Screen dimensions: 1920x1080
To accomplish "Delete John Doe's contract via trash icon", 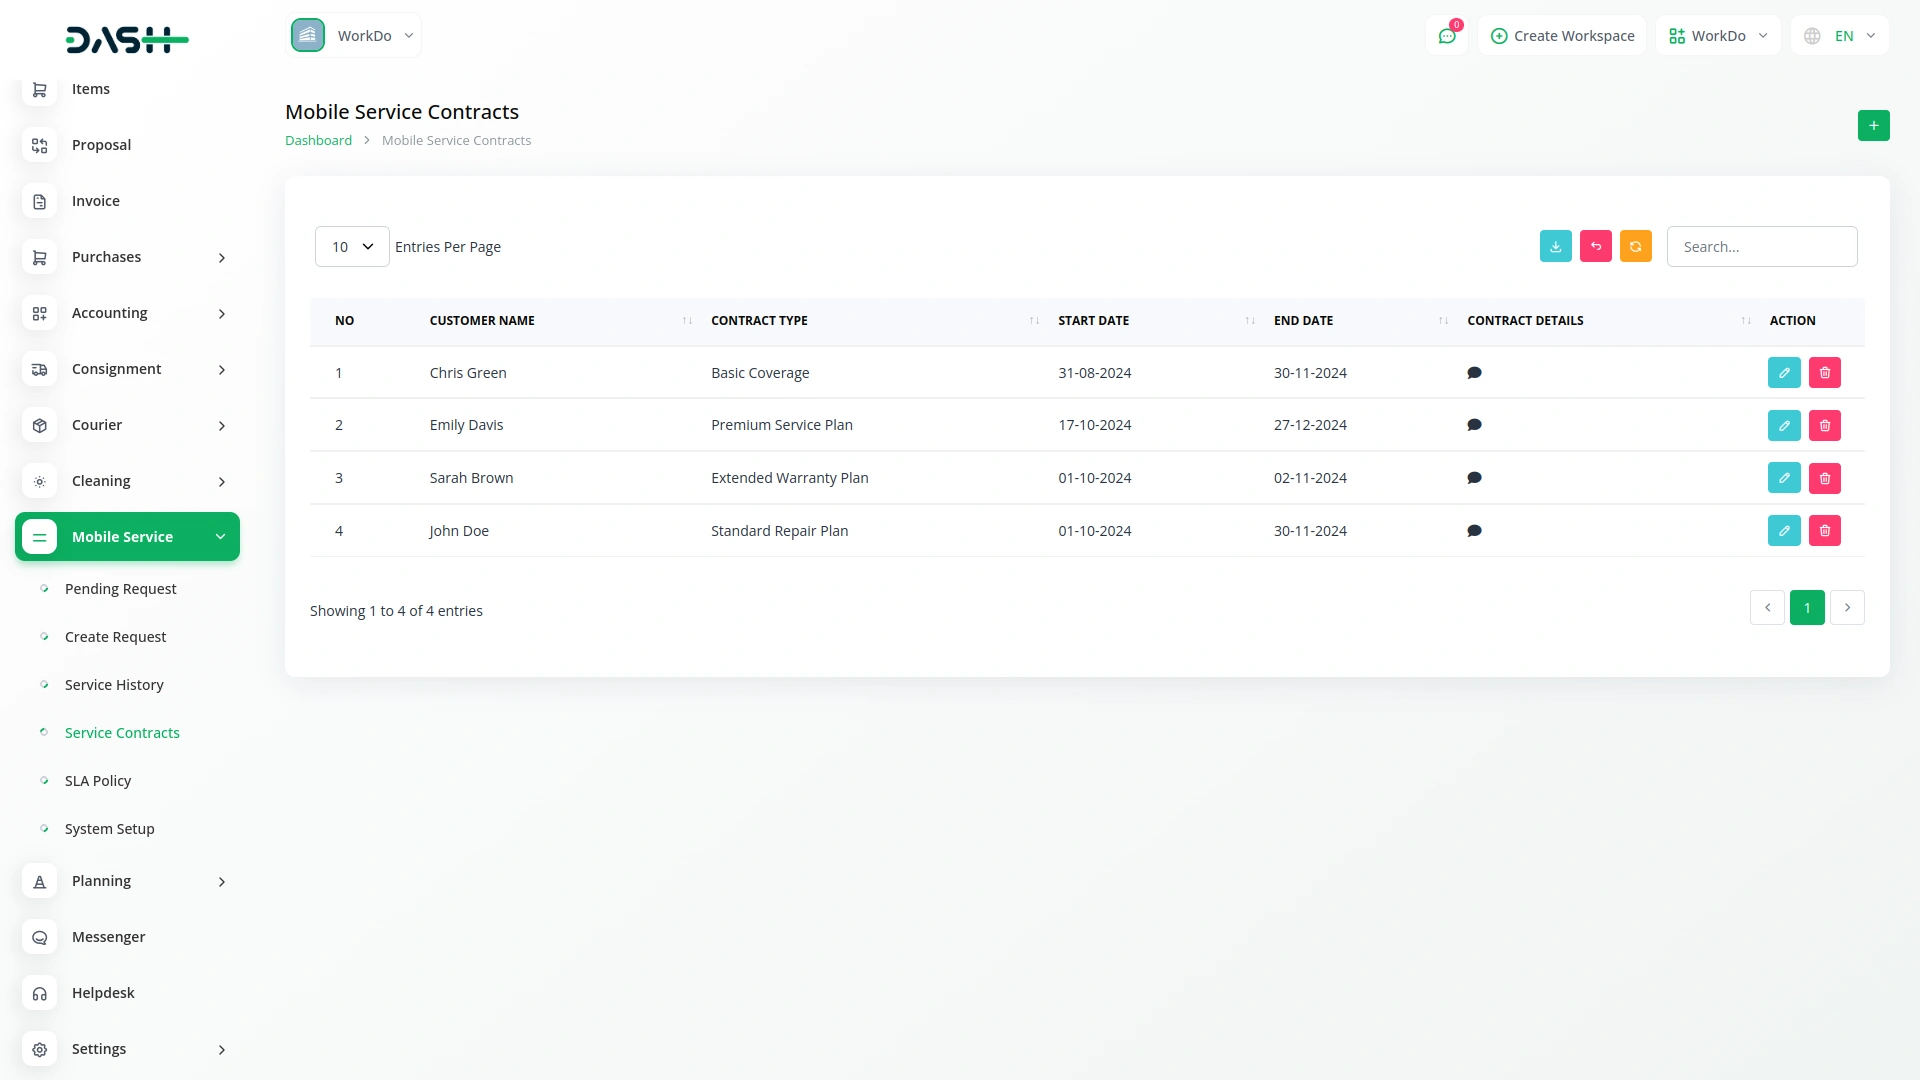I will [x=1824, y=531].
